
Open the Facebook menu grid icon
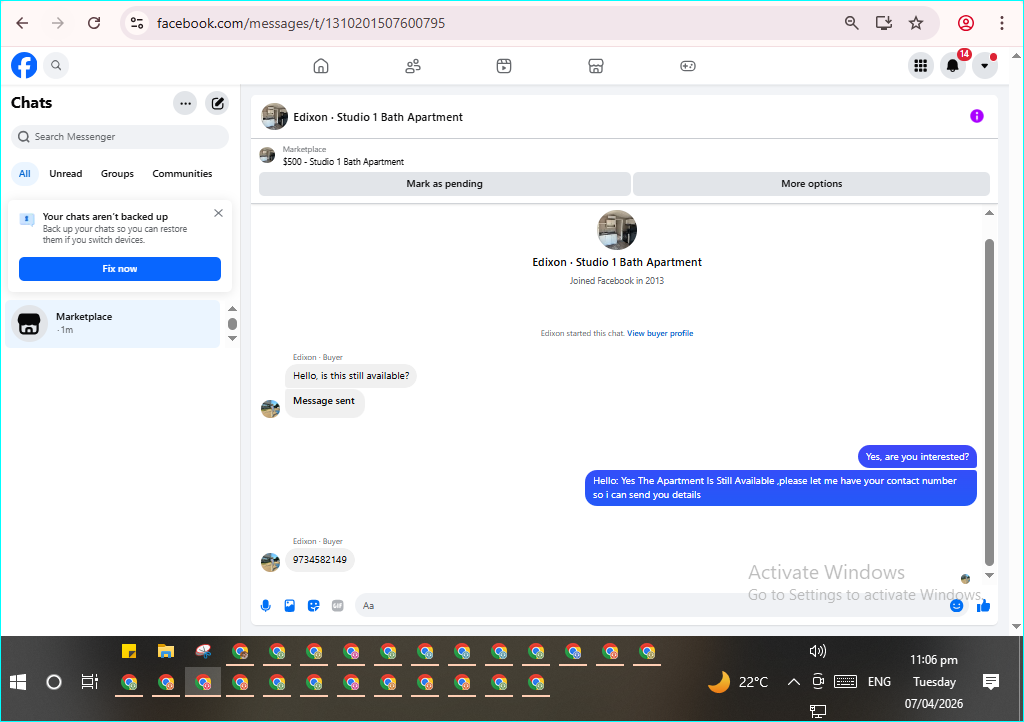click(x=920, y=65)
